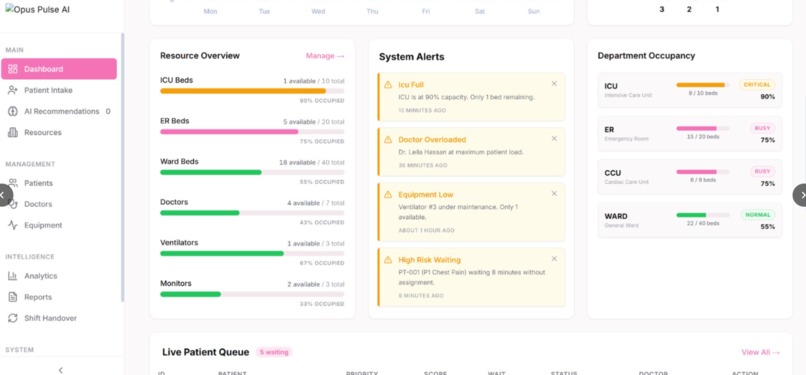
Task: Click the Ward Beds occupancy bar
Action: pos(252,172)
